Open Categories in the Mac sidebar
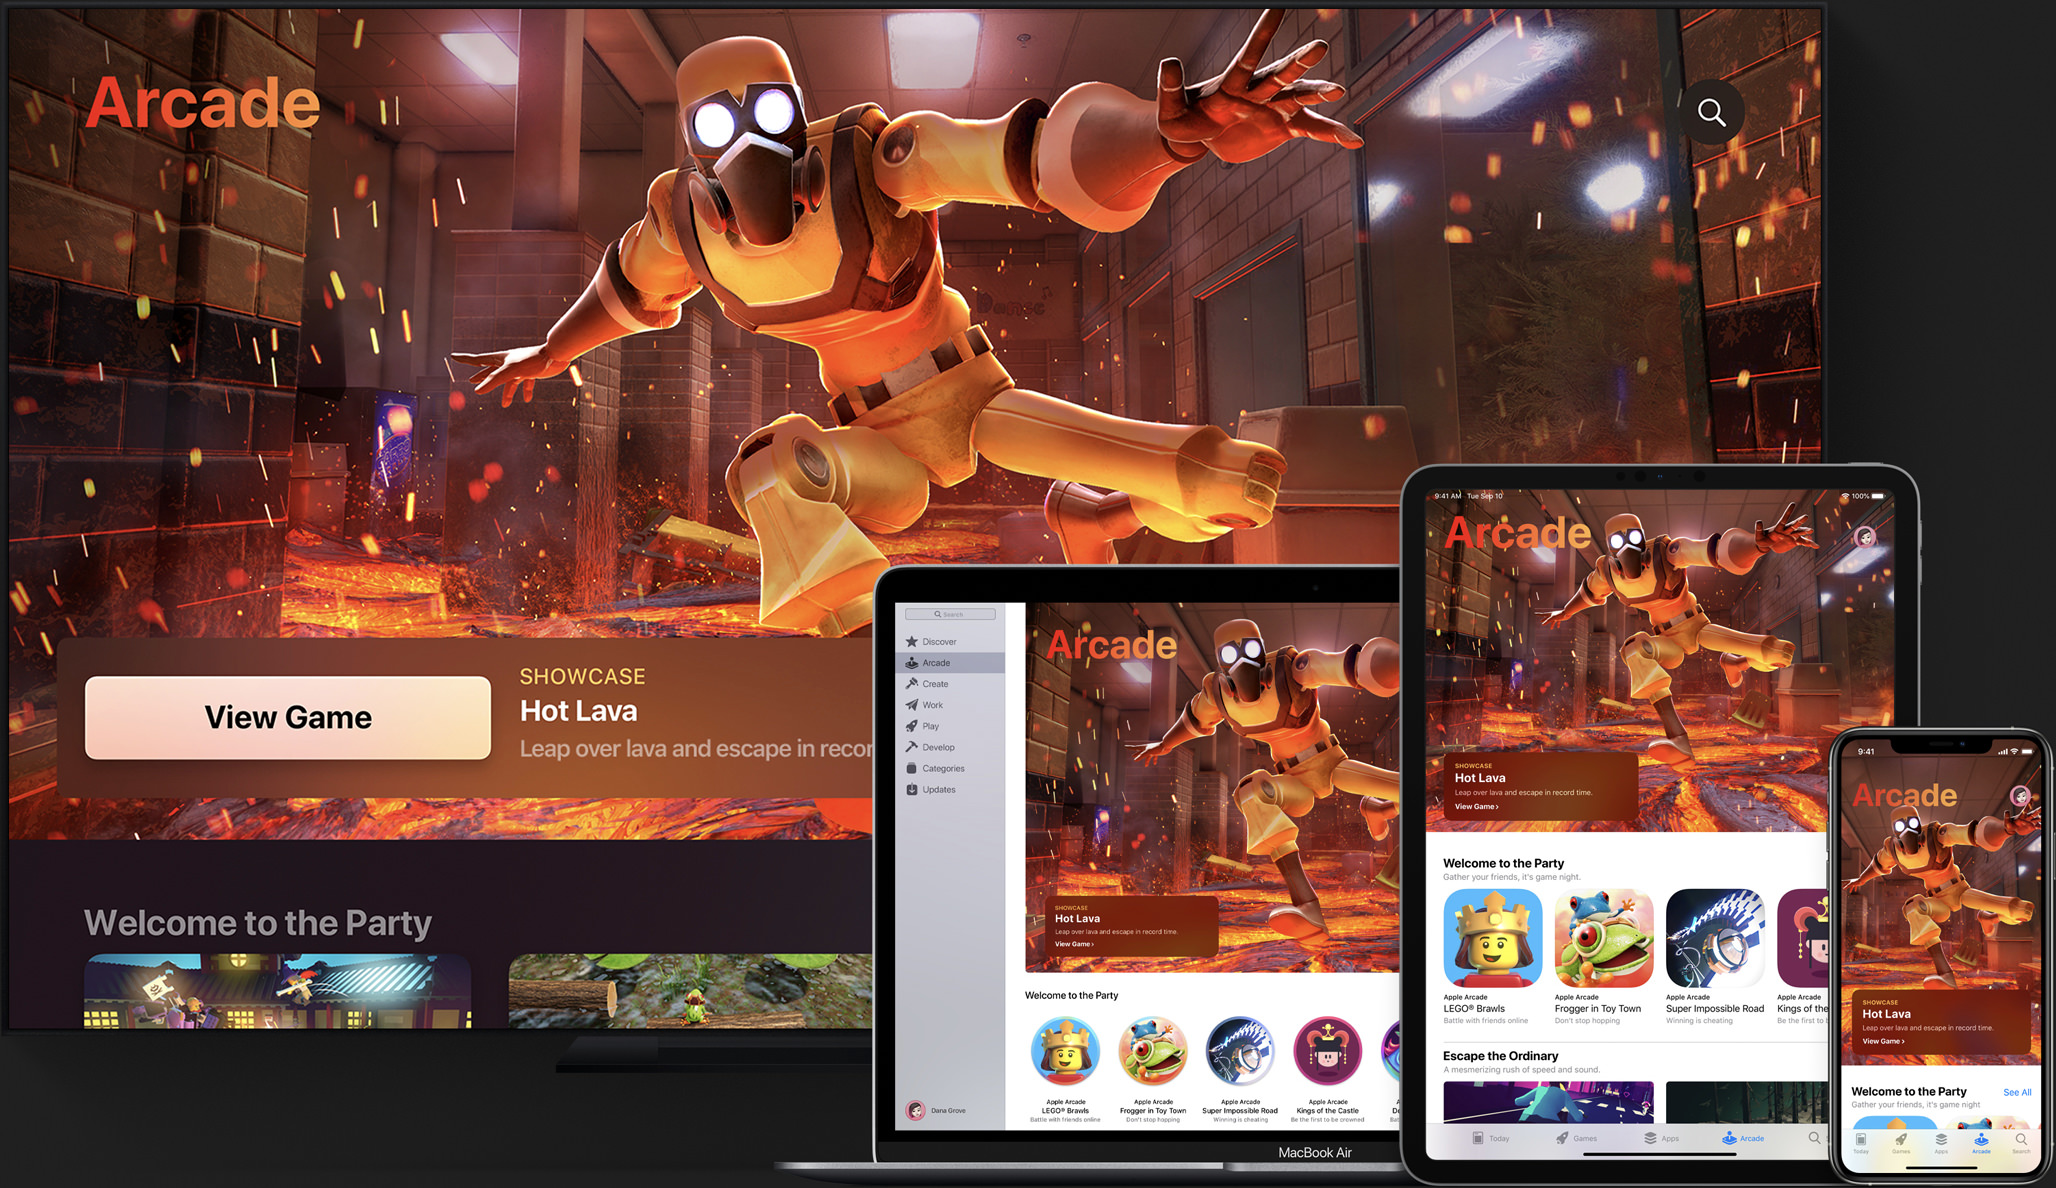 (x=942, y=768)
